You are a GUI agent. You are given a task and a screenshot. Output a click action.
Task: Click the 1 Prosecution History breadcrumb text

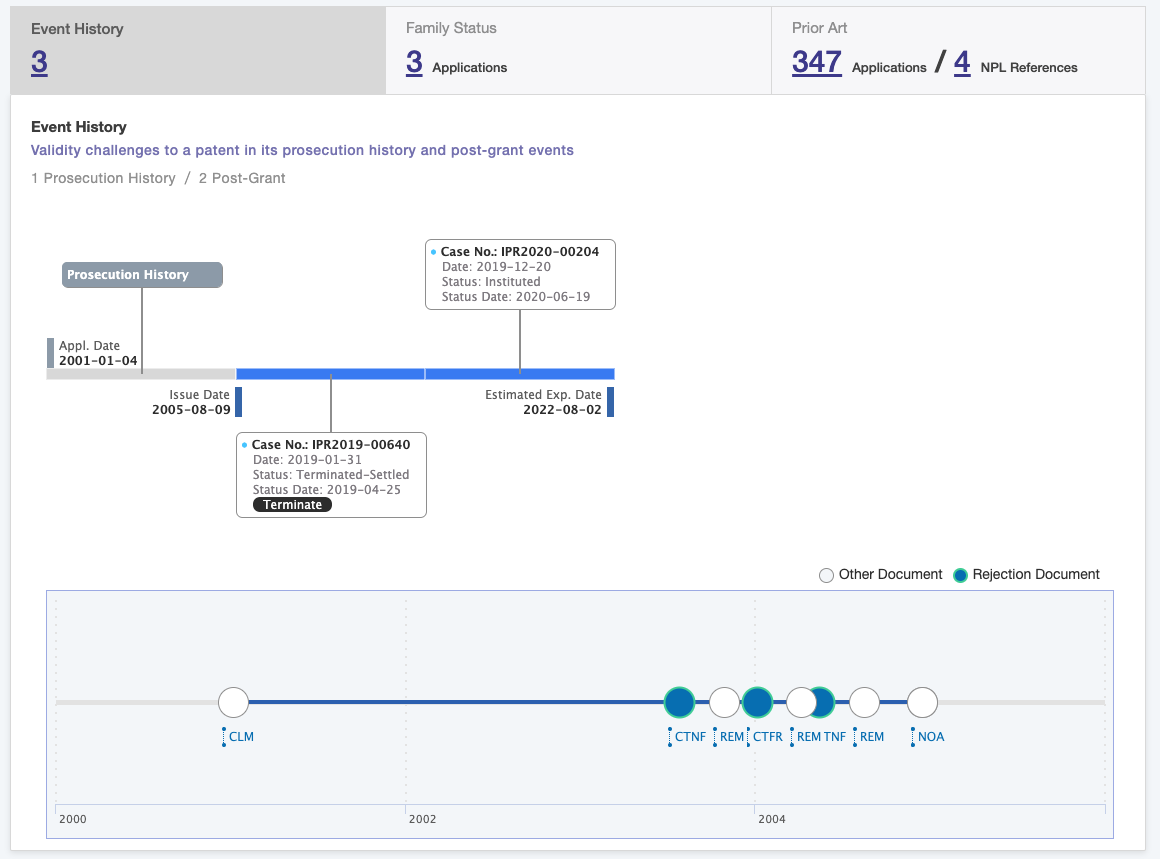104,178
